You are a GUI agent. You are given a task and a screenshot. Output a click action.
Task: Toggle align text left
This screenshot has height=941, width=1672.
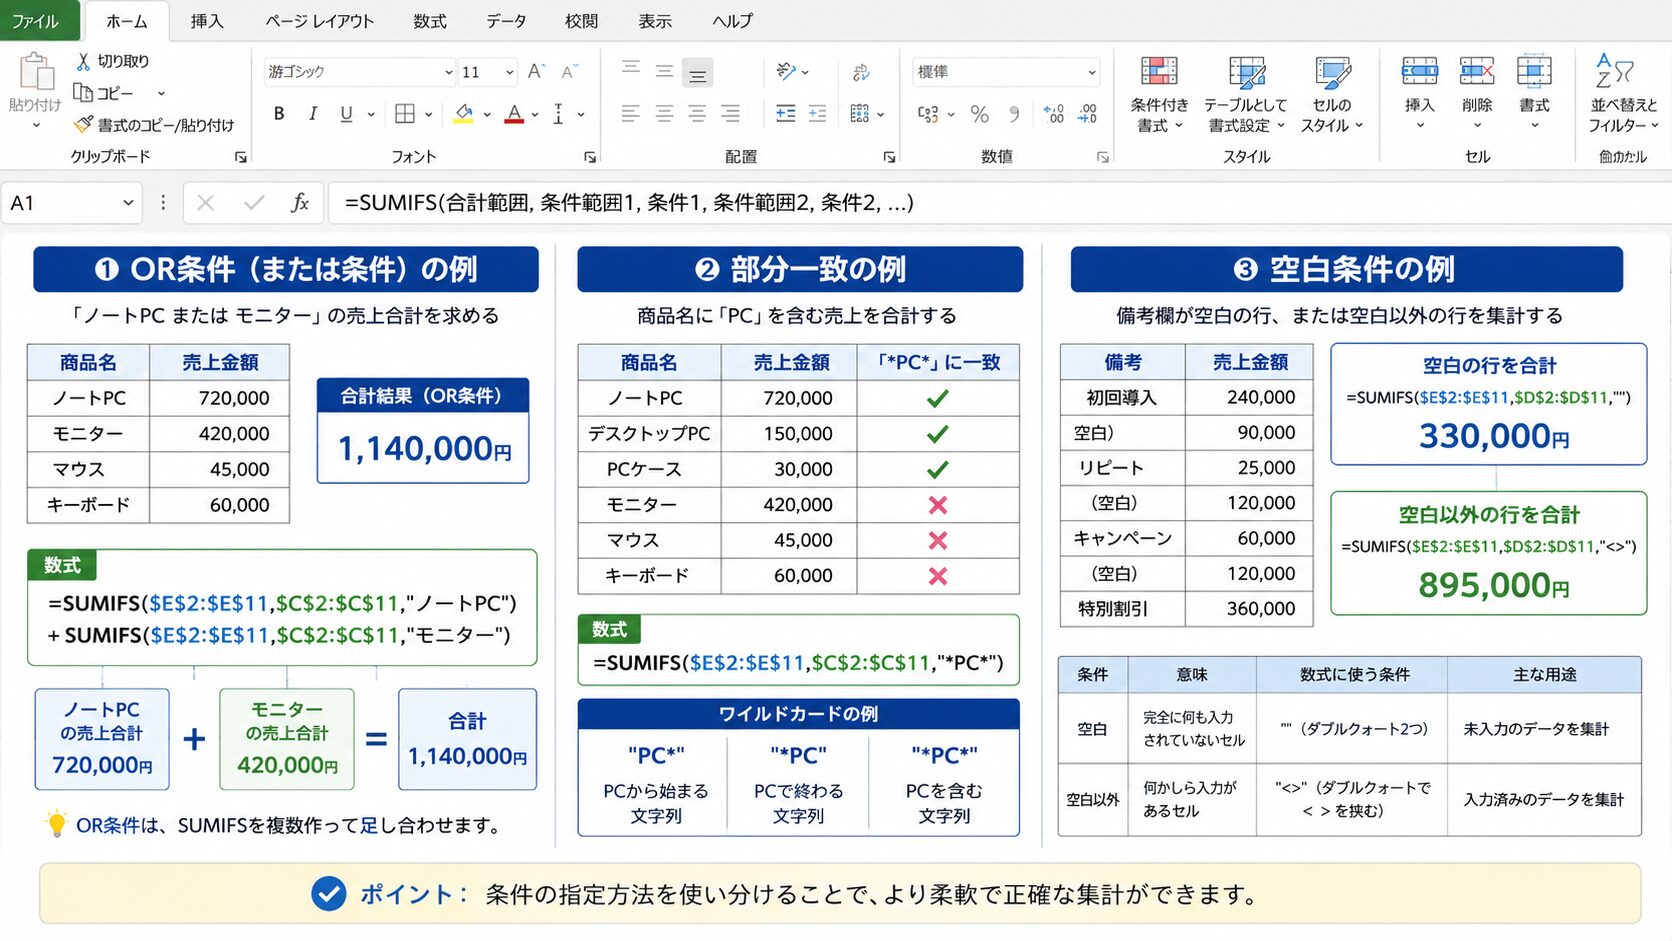tap(630, 114)
